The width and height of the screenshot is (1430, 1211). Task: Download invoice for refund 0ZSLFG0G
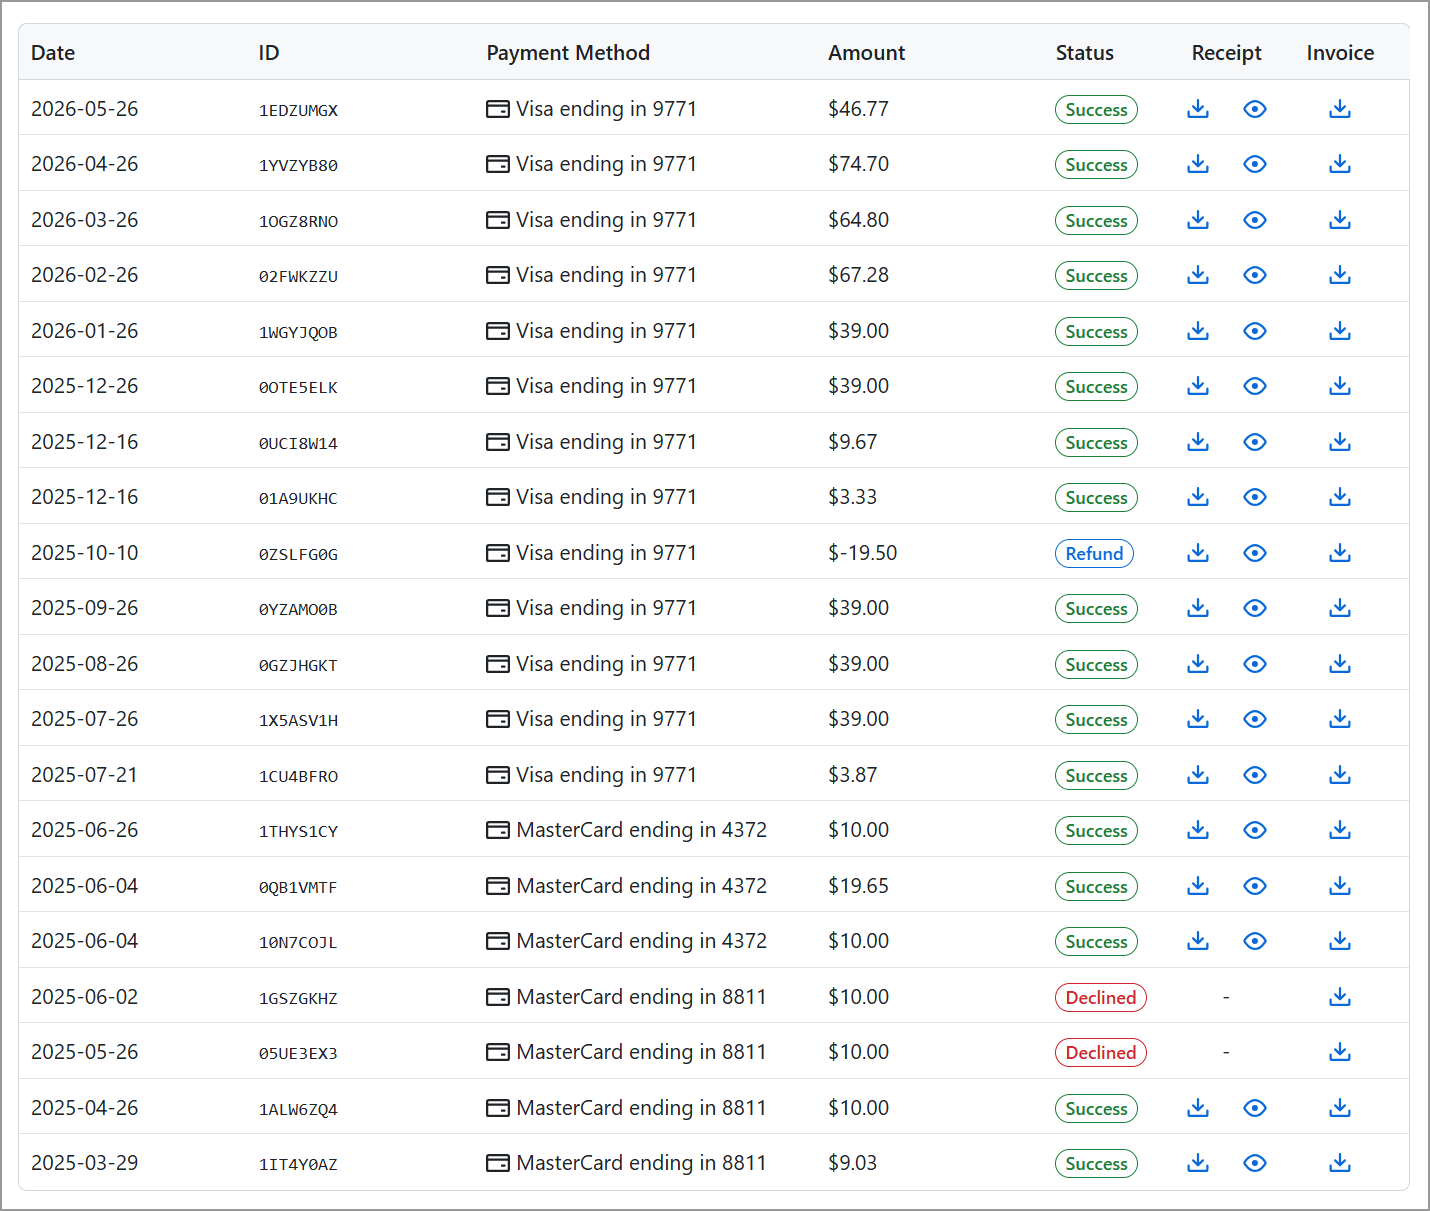click(x=1340, y=553)
